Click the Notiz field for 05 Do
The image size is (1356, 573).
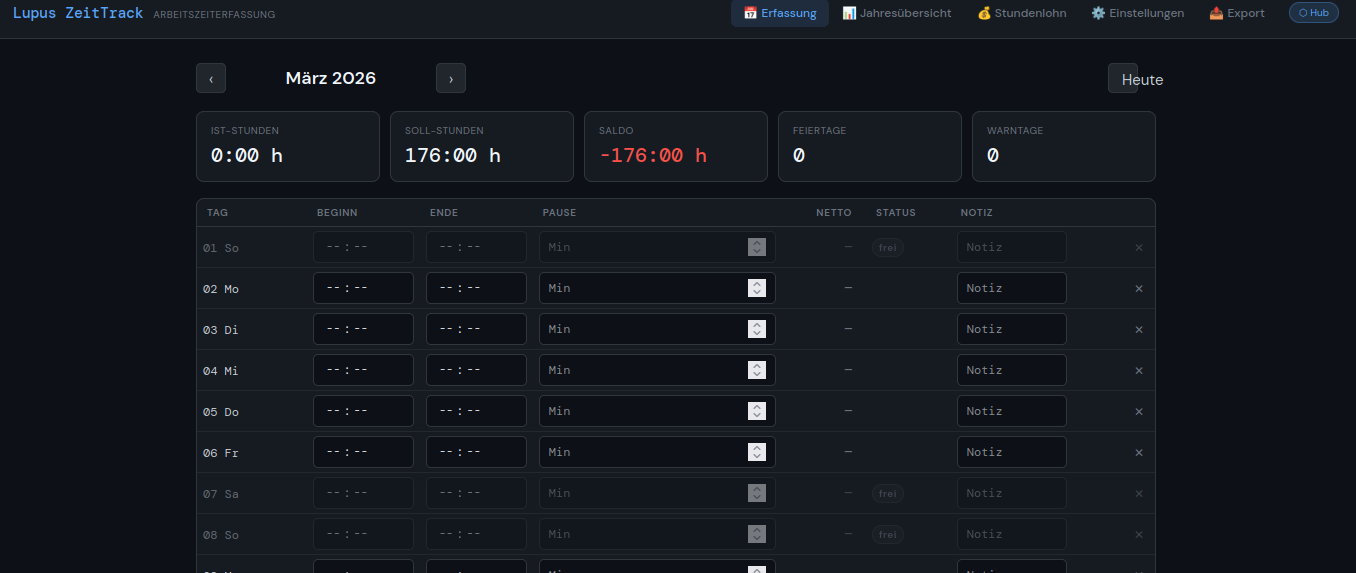[x=1011, y=411]
